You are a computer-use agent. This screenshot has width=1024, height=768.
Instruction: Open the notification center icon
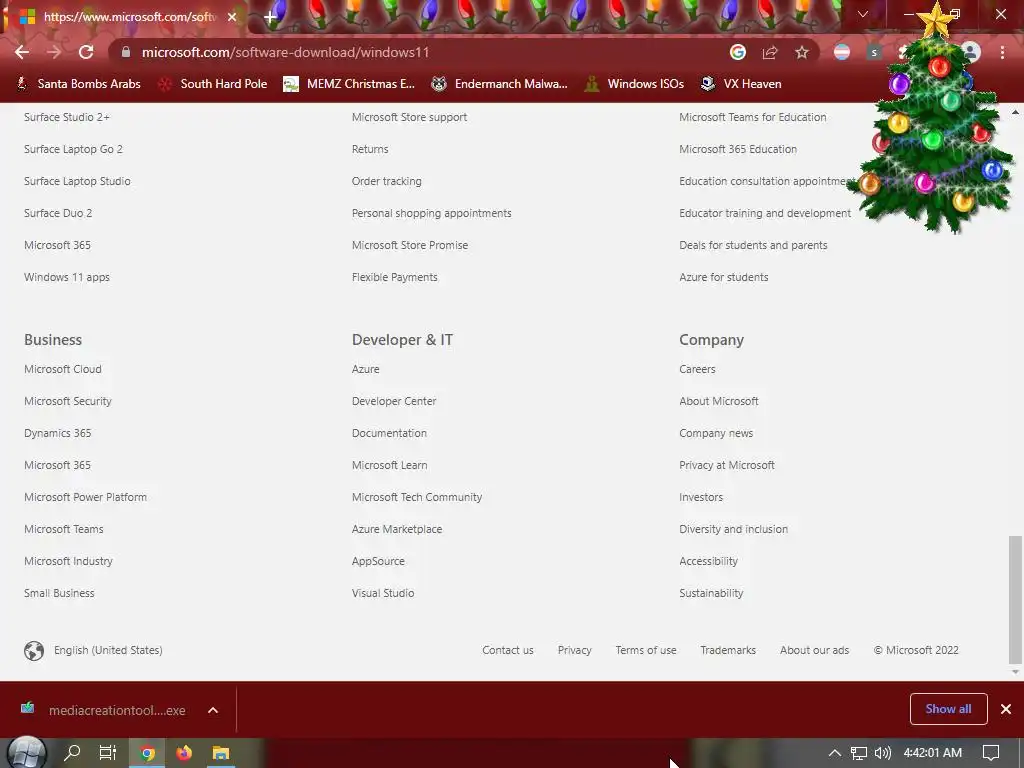(991, 753)
